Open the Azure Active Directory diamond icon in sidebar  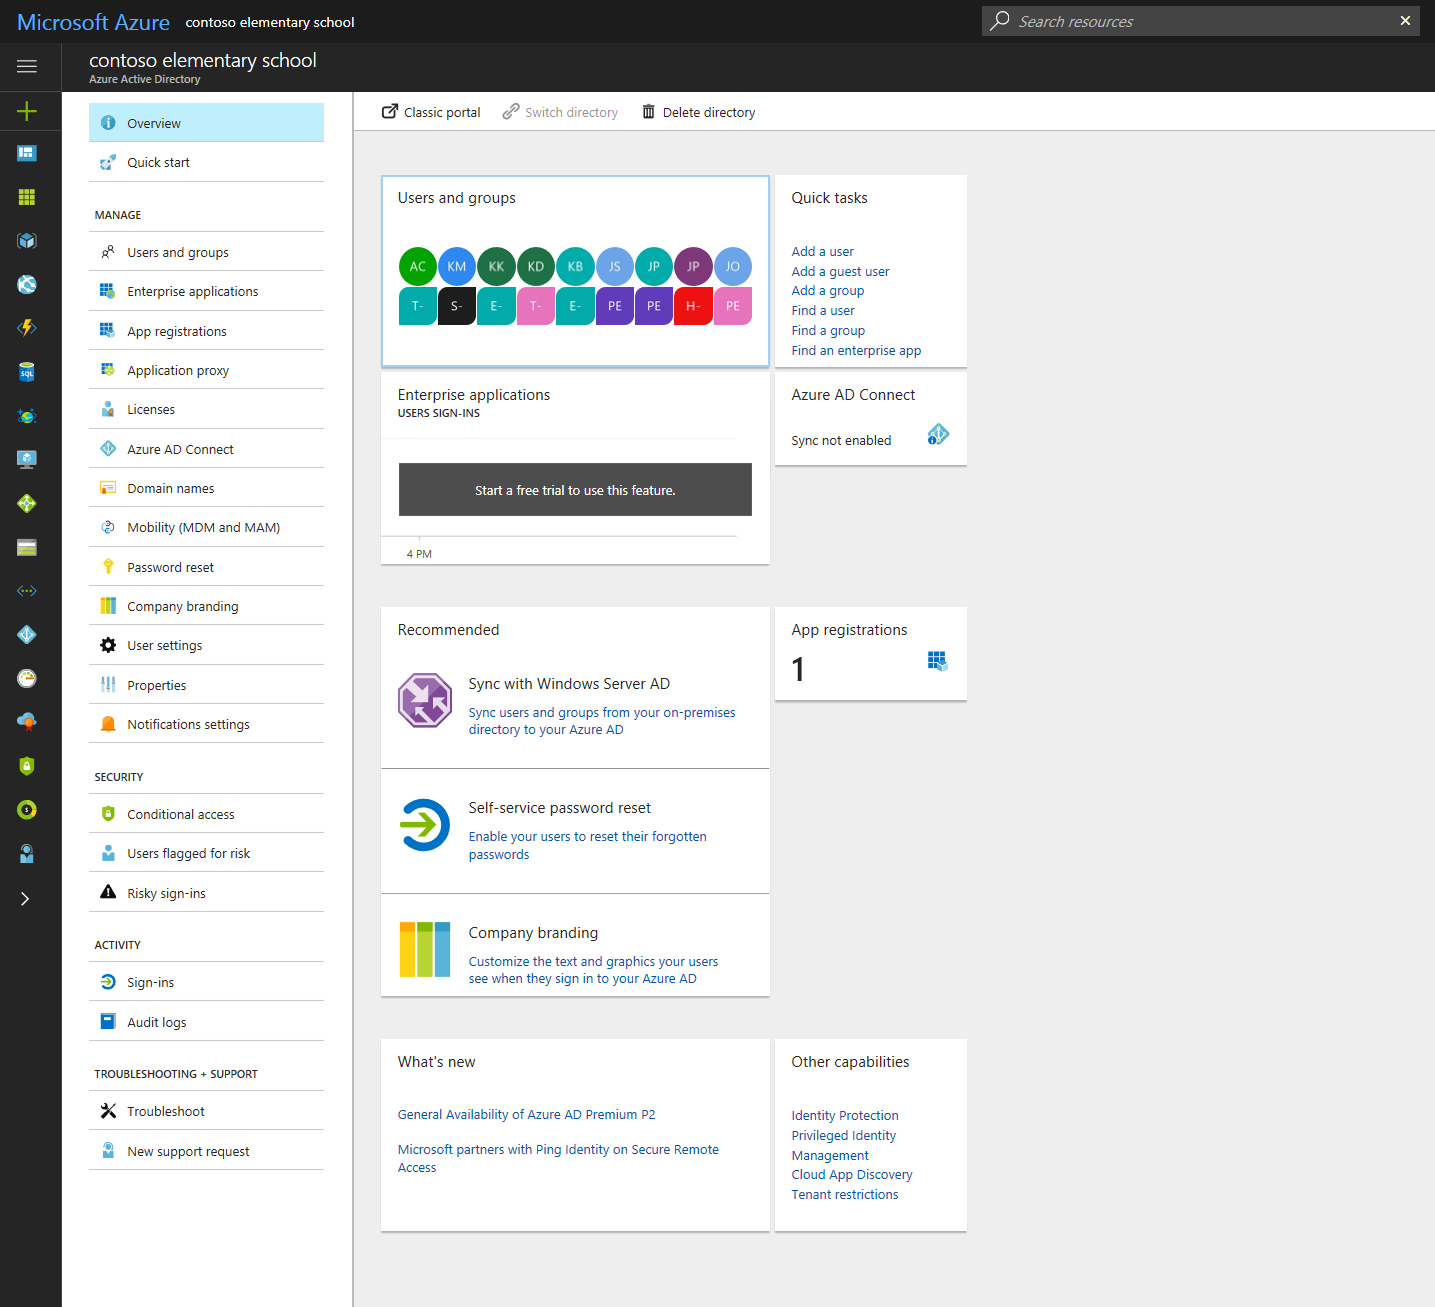point(27,634)
